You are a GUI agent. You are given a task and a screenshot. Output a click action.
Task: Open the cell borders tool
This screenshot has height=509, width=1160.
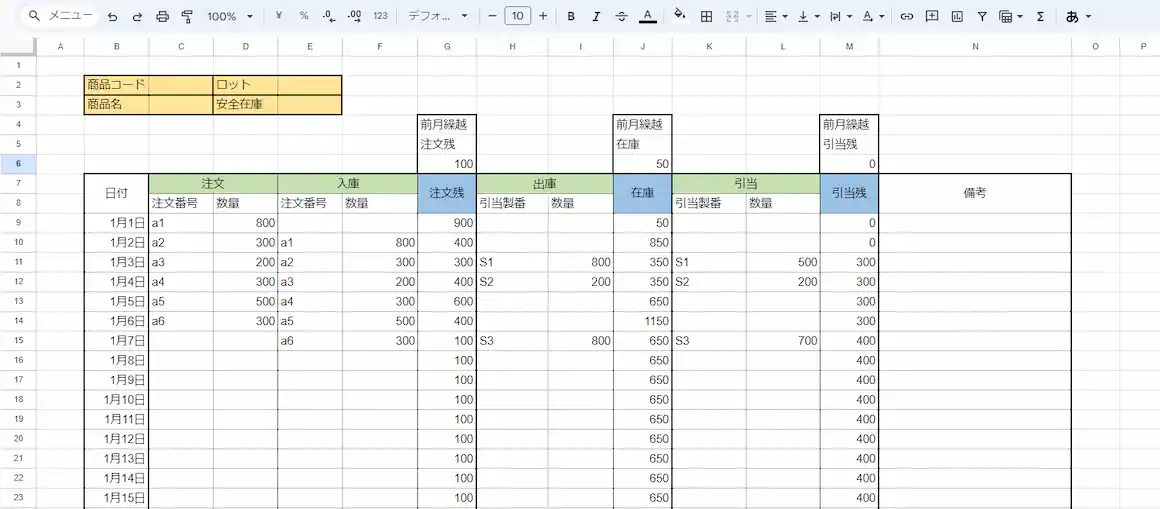pos(706,16)
